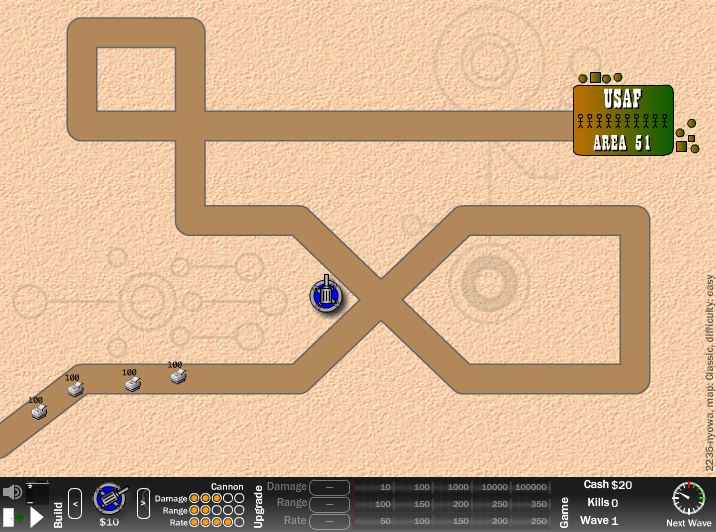The width and height of the screenshot is (716, 532).
Task: Click the Rate upgrade value 250
Action: pyautogui.click(x=538, y=521)
